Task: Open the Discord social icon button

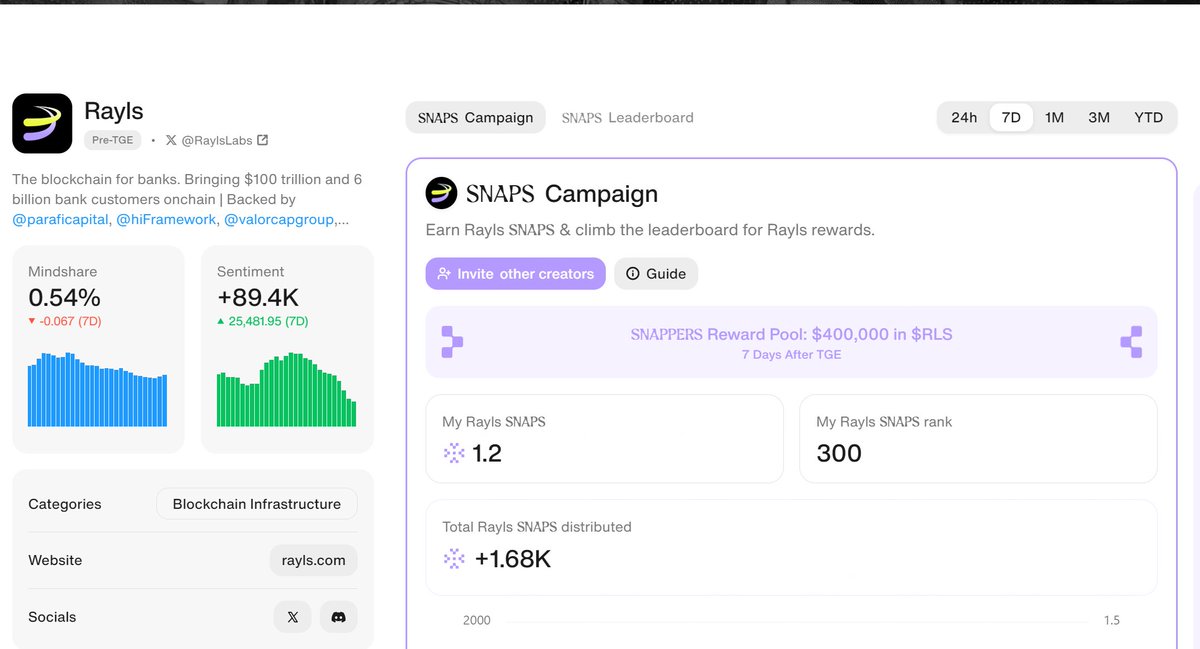Action: click(338, 617)
